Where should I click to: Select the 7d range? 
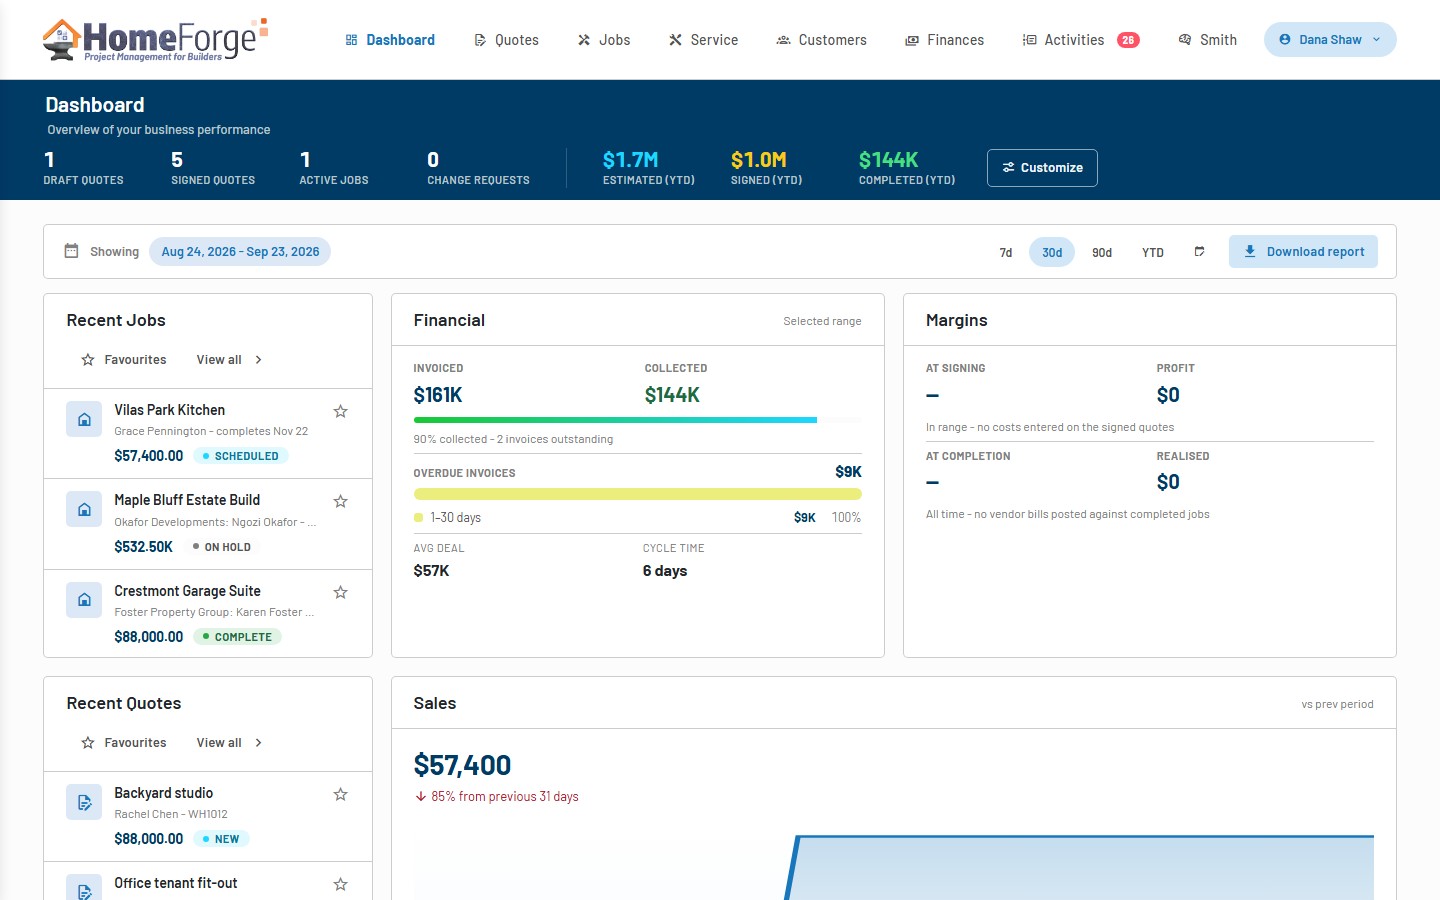coord(1006,252)
